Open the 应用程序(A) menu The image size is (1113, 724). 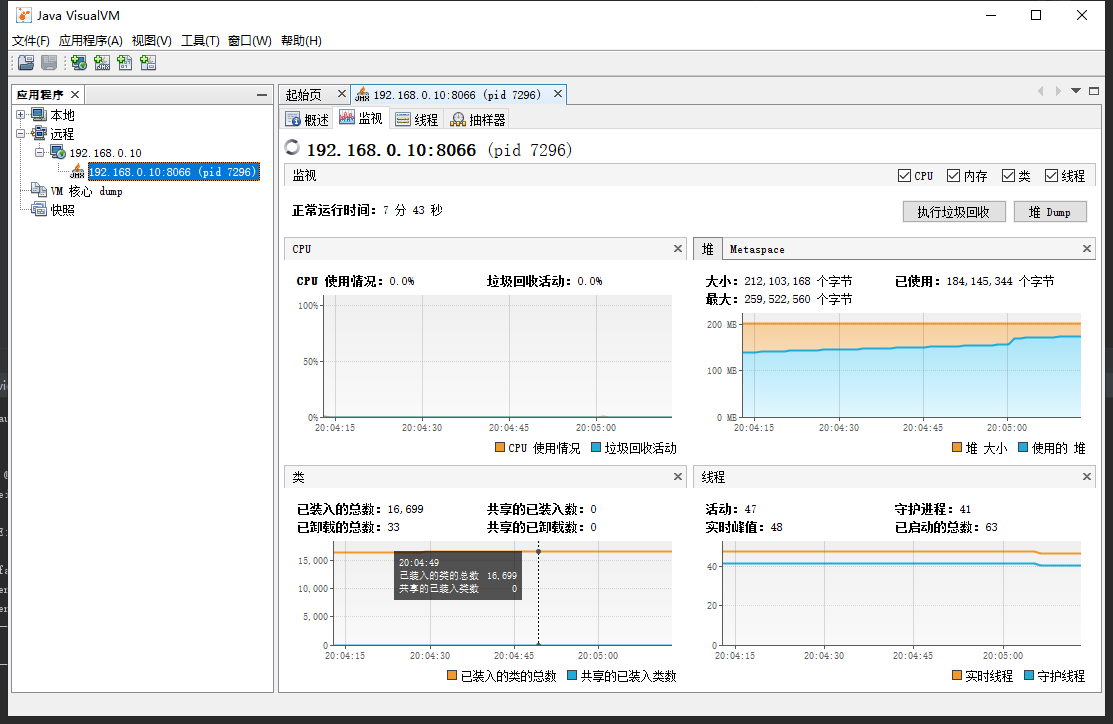pos(90,40)
